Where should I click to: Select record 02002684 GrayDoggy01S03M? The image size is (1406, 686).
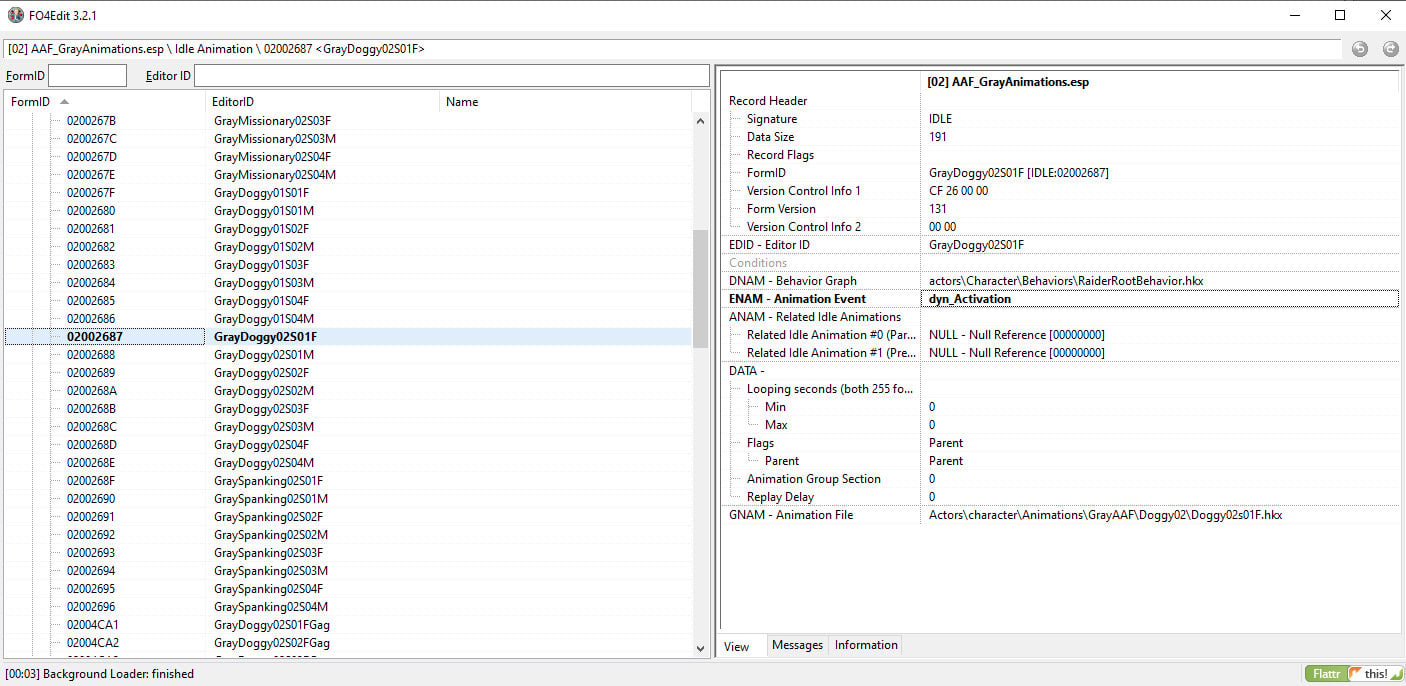(348, 283)
